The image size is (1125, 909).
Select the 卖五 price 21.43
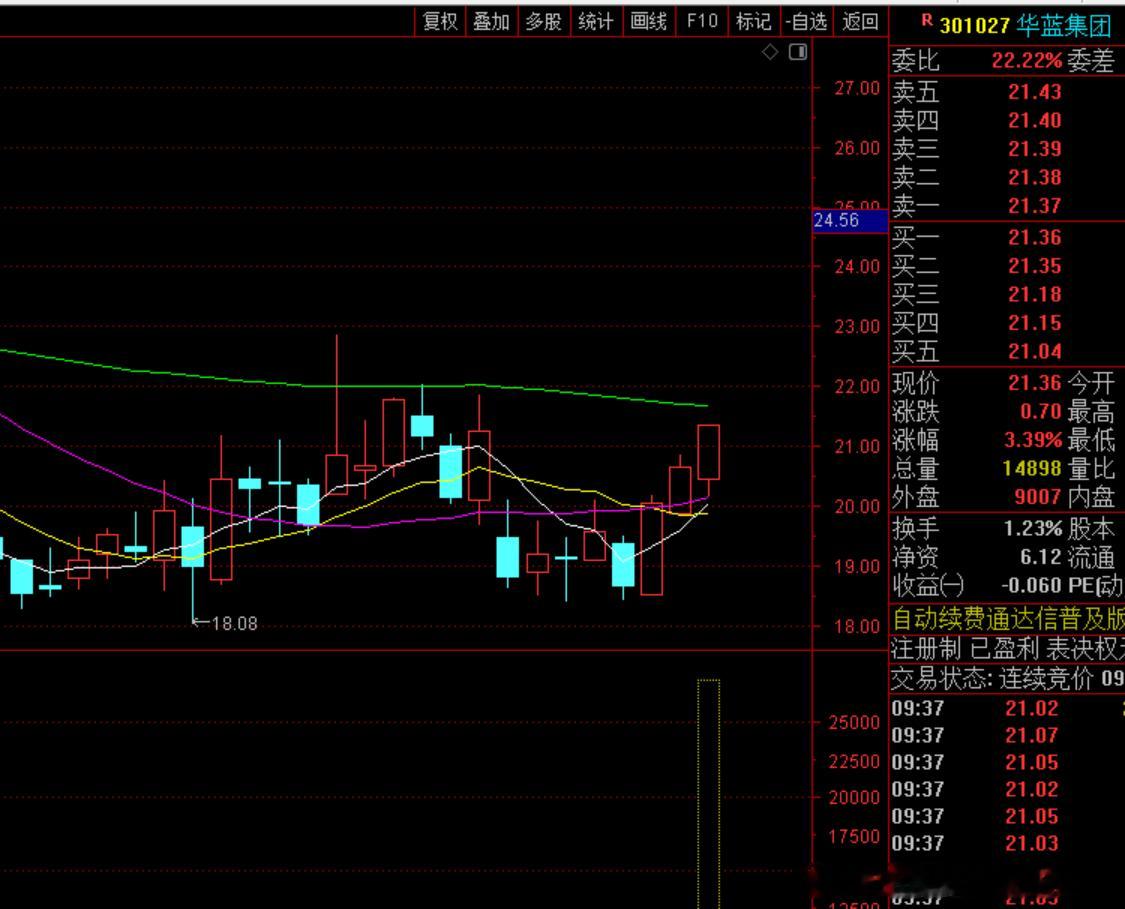pos(1034,92)
